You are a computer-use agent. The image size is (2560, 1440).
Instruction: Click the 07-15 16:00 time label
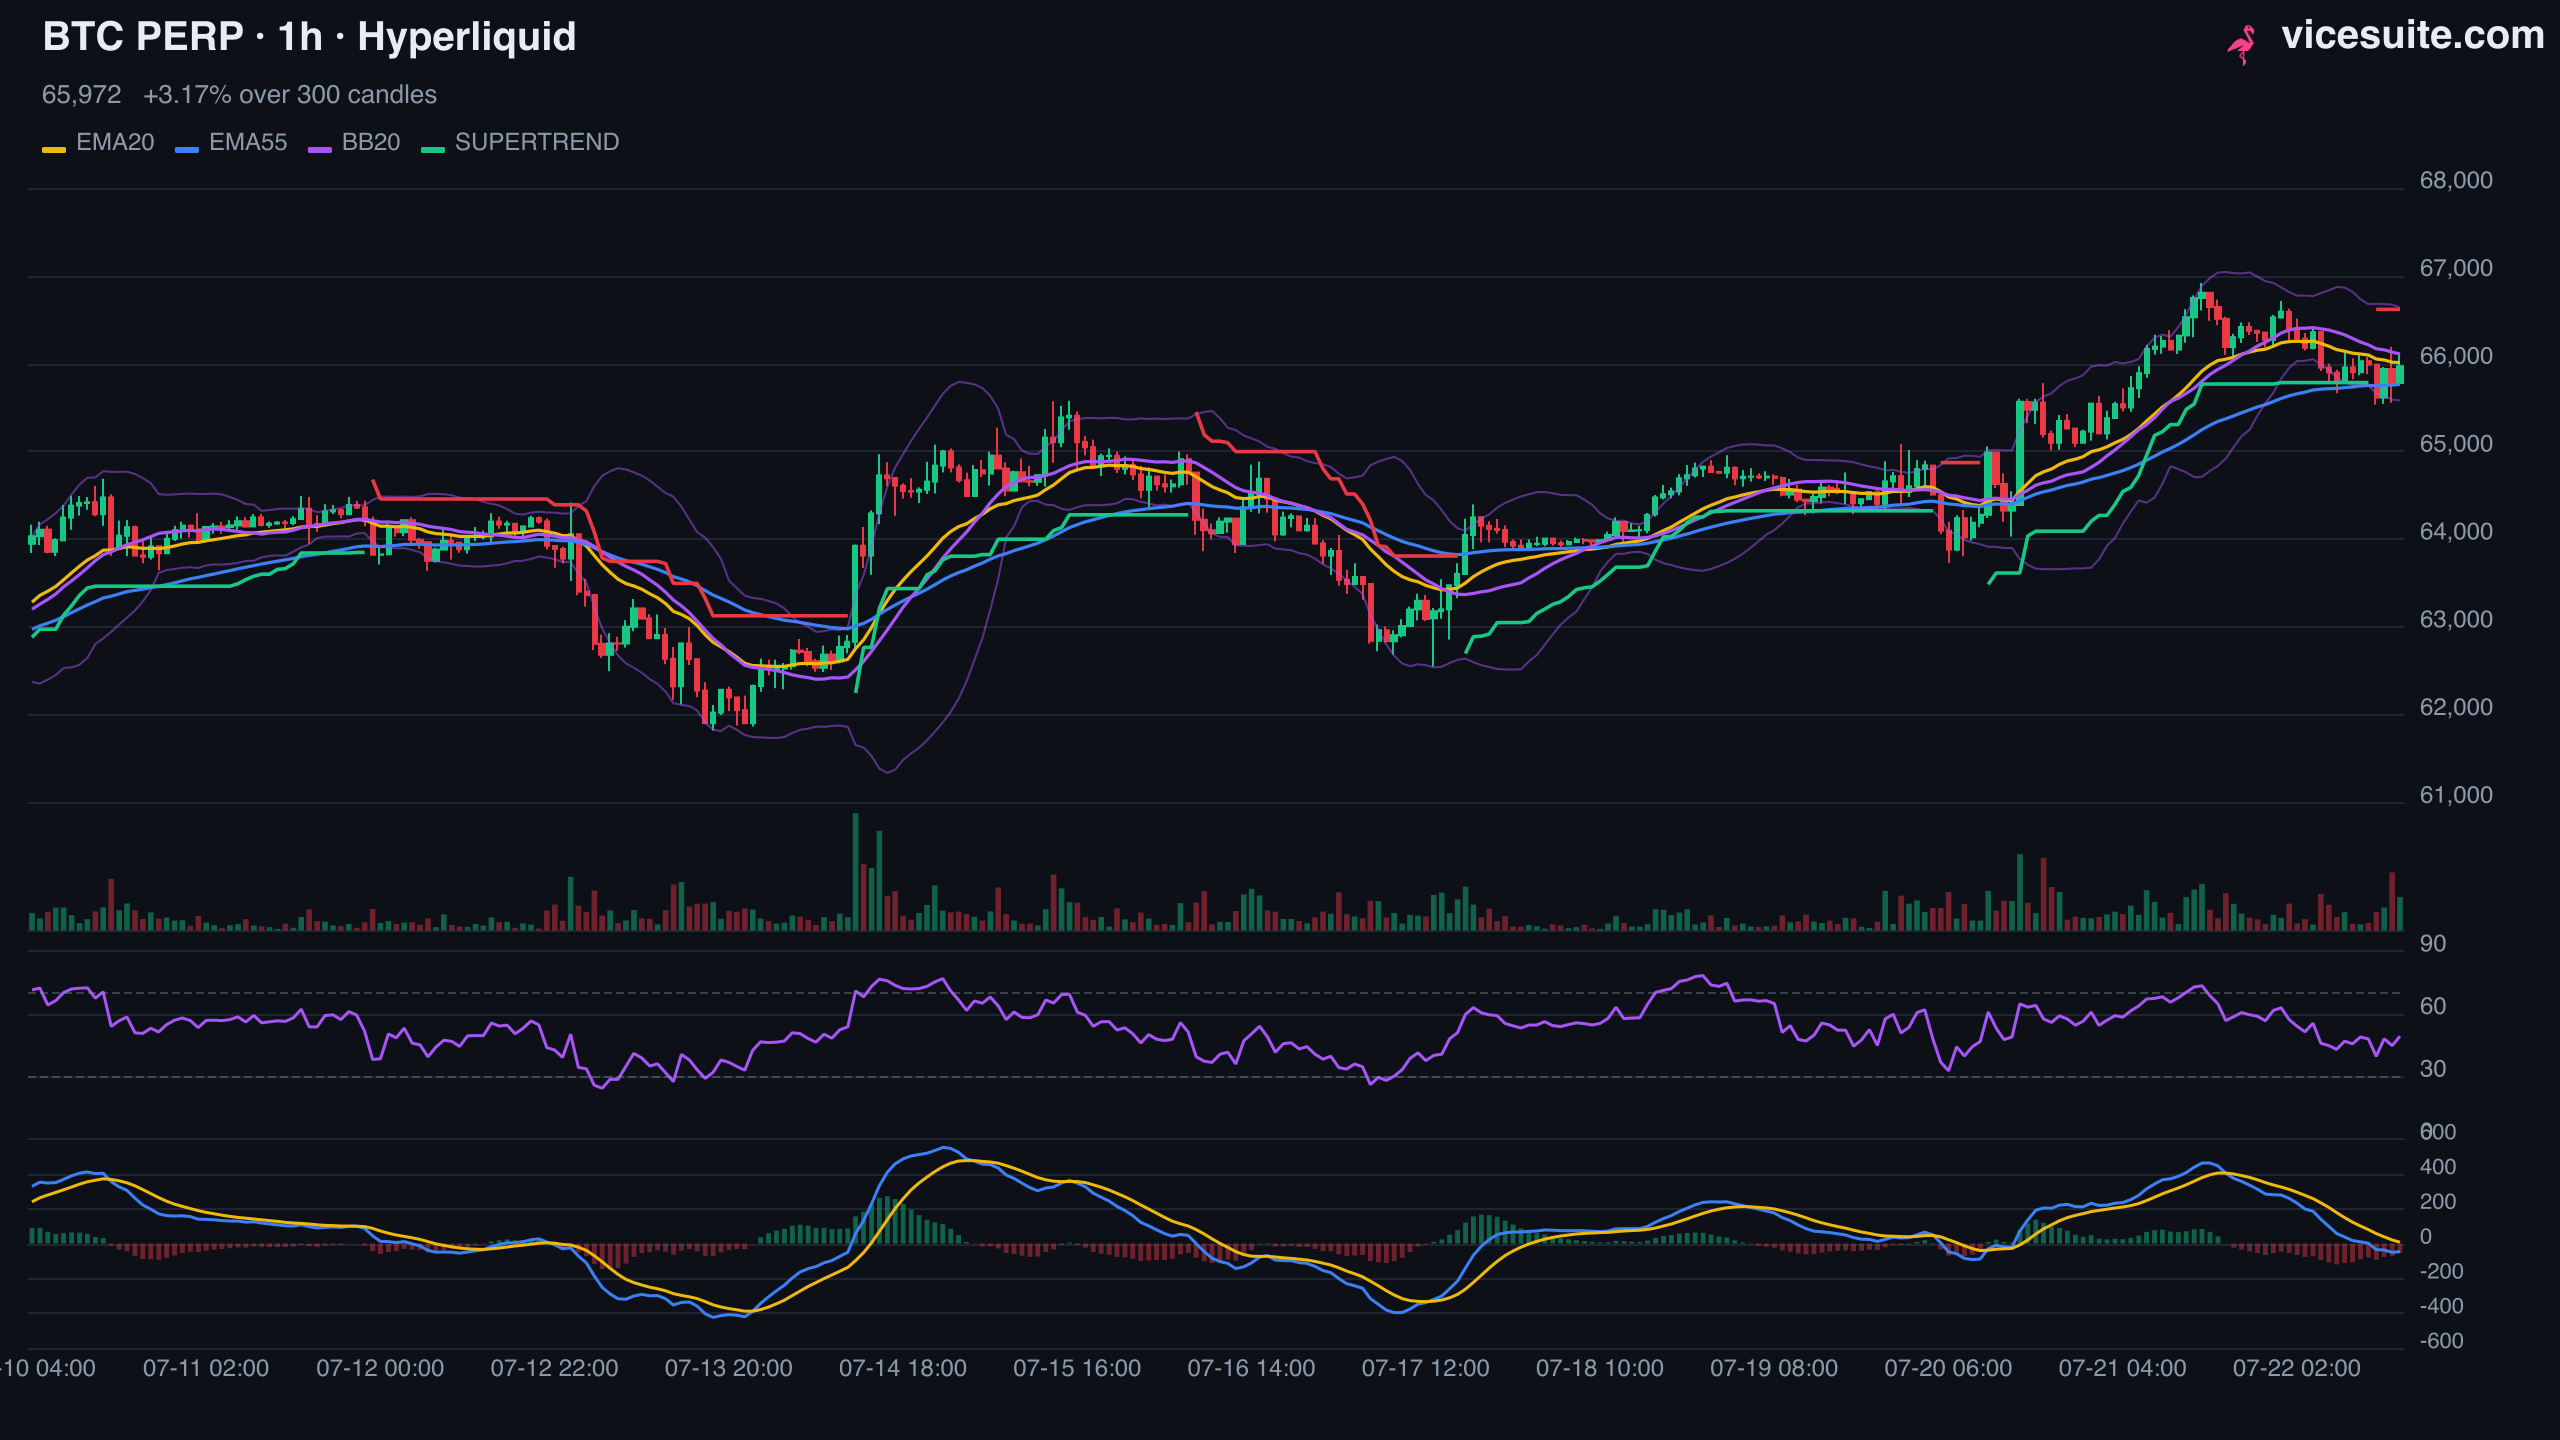pos(1077,1368)
